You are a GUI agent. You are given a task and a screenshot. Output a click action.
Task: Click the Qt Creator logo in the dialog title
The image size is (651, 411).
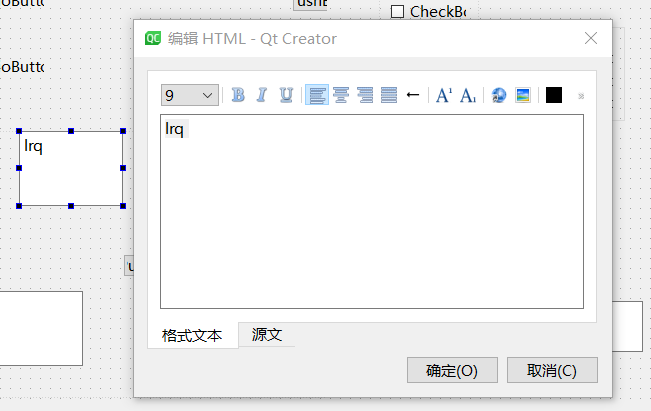pyautogui.click(x=153, y=38)
